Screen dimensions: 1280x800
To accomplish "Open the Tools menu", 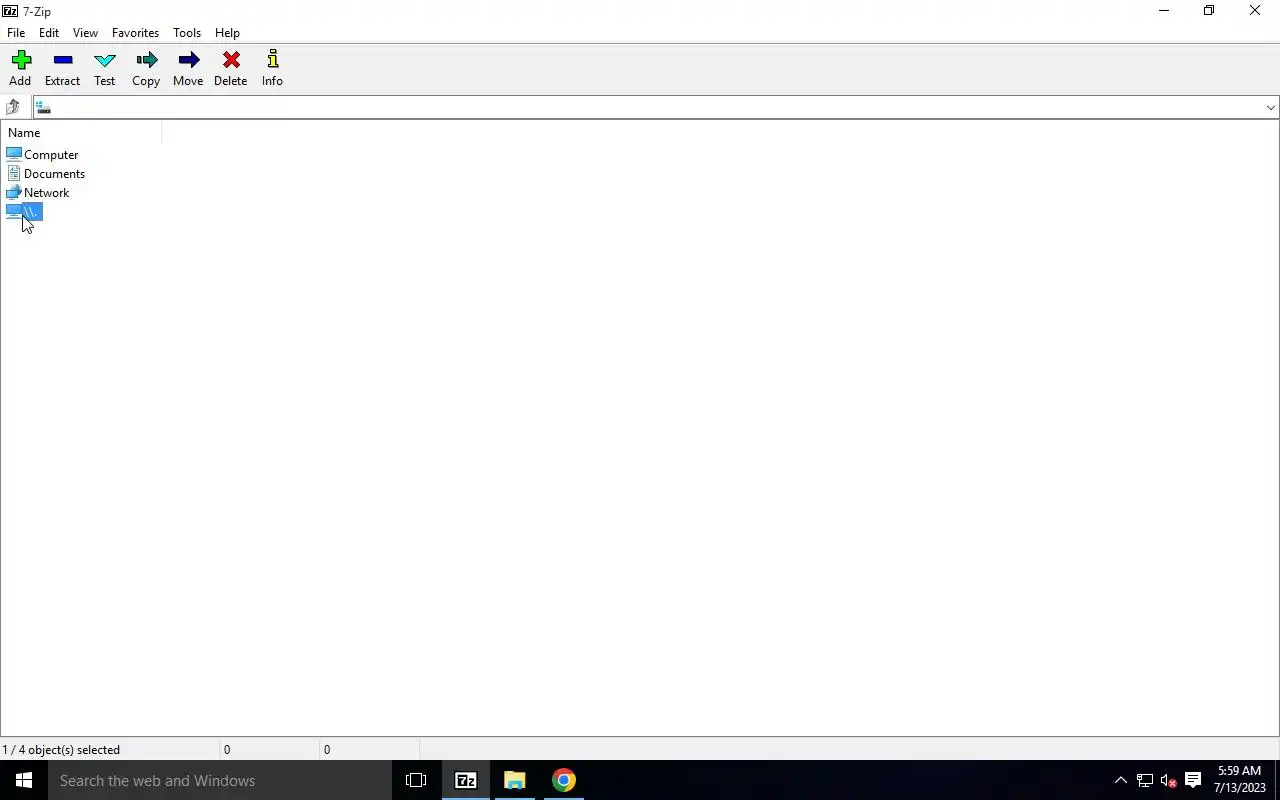I will point(187,33).
